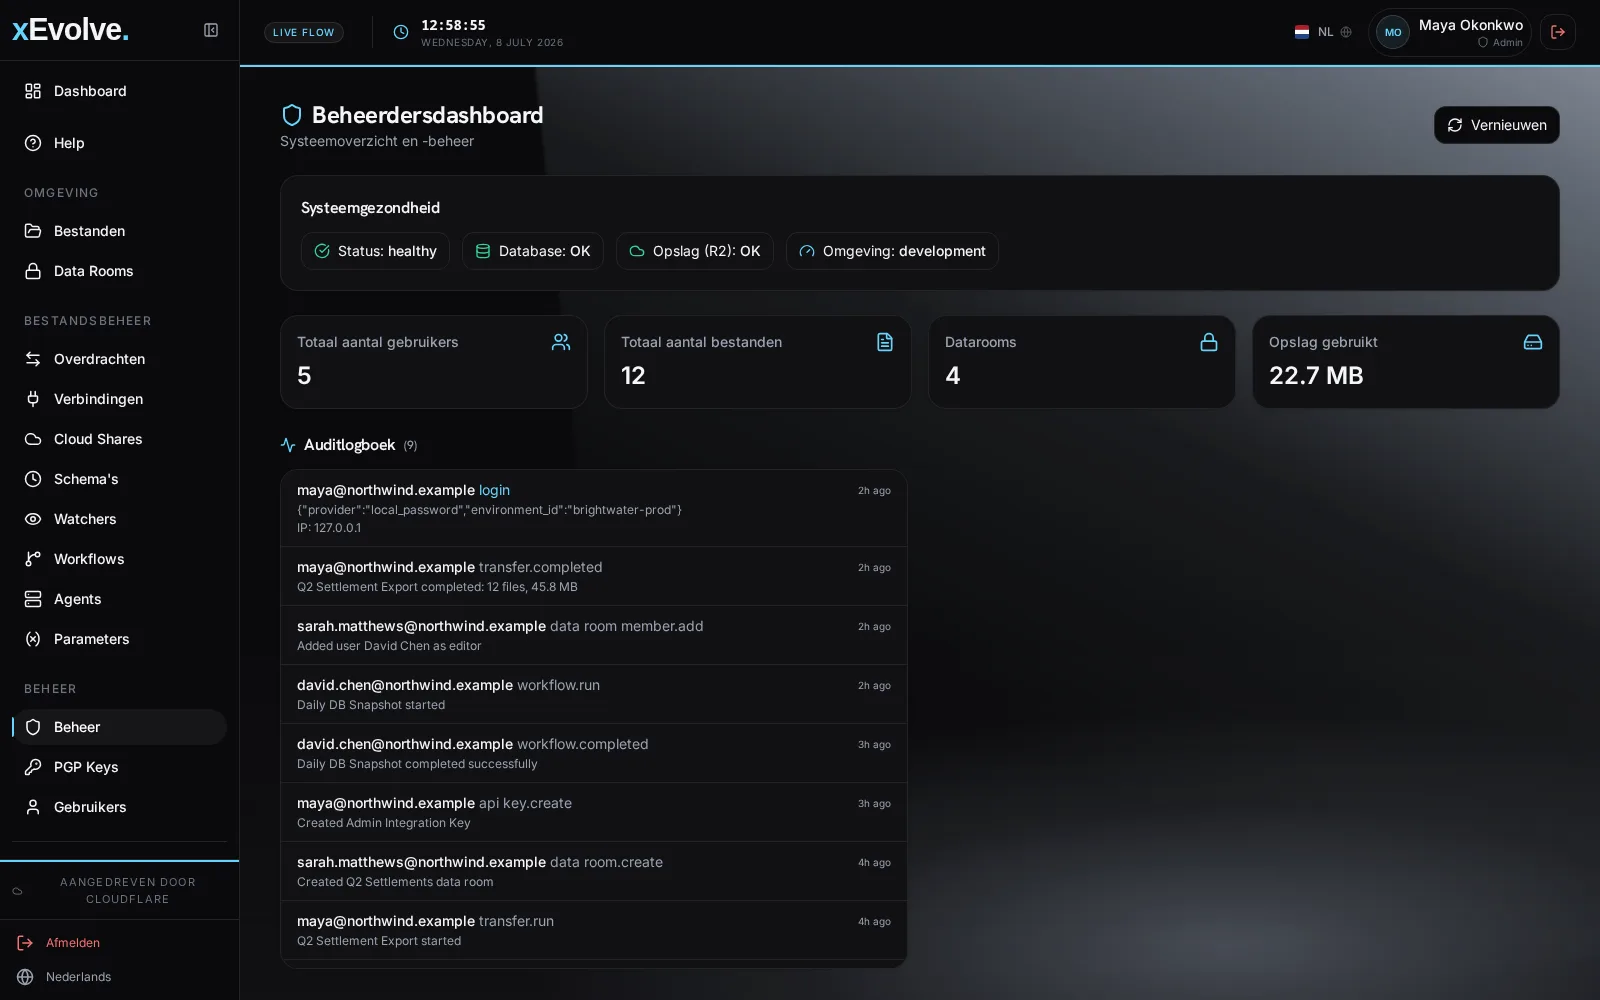The image size is (1600, 1000).
Task: Click the Watchers eye icon
Action: [x=33, y=519]
